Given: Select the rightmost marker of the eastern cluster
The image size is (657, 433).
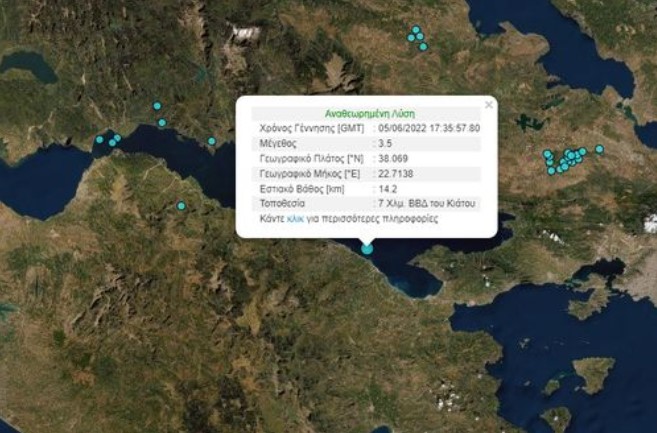Looking at the screenshot, I should tap(600, 149).
